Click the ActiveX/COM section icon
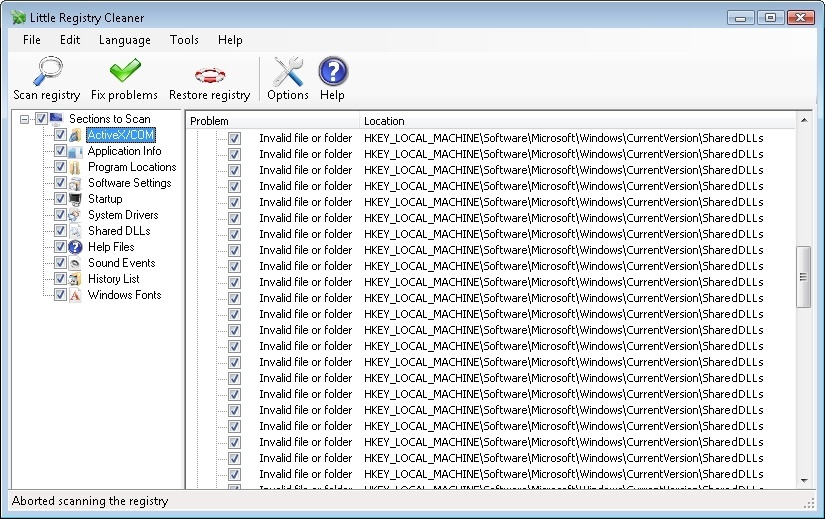825x519 pixels. pyautogui.click(x=76, y=135)
